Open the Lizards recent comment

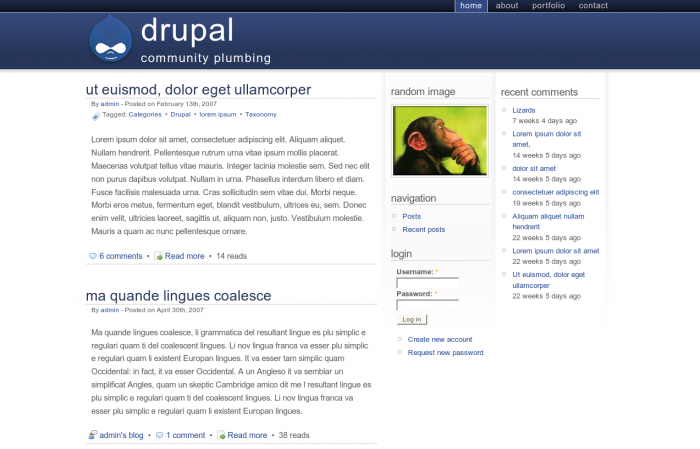pos(523,110)
